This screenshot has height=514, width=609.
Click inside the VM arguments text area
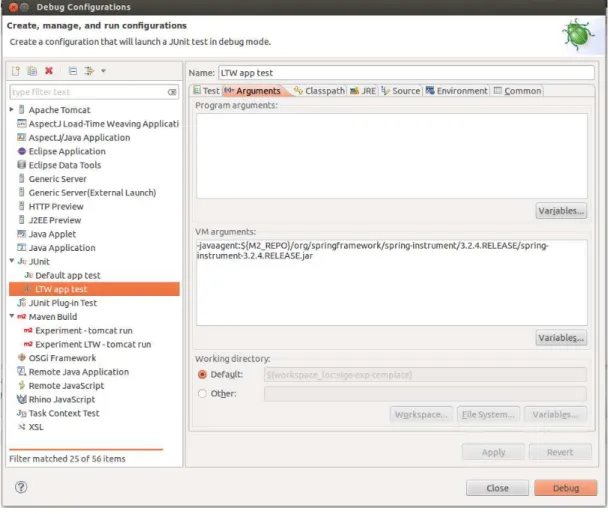[x=392, y=282]
